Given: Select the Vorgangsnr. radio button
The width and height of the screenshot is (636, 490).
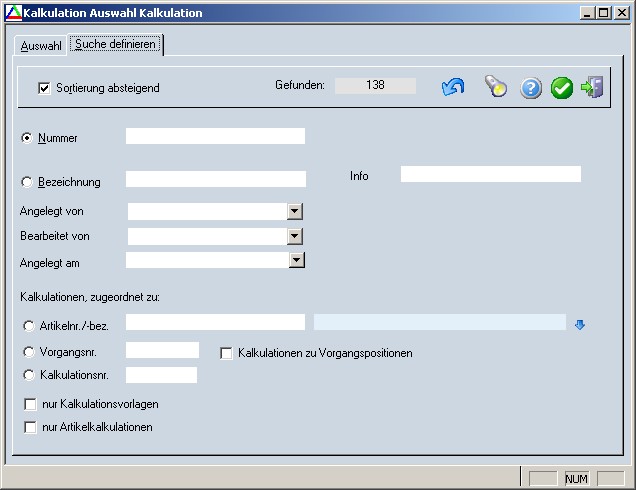Looking at the screenshot, I should click(27, 352).
